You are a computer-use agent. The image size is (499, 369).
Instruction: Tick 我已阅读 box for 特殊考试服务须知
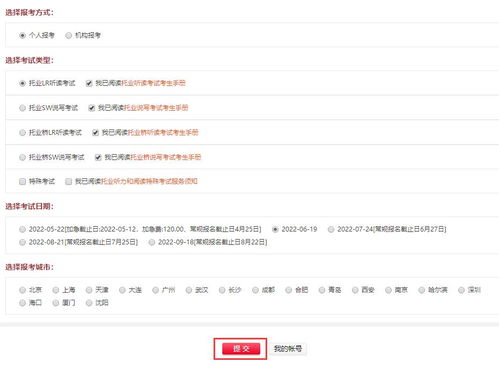pos(68,182)
